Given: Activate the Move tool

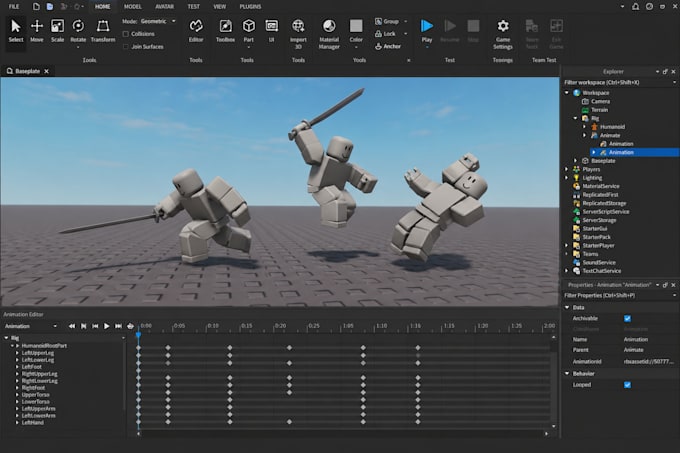Looking at the screenshot, I should (37, 31).
